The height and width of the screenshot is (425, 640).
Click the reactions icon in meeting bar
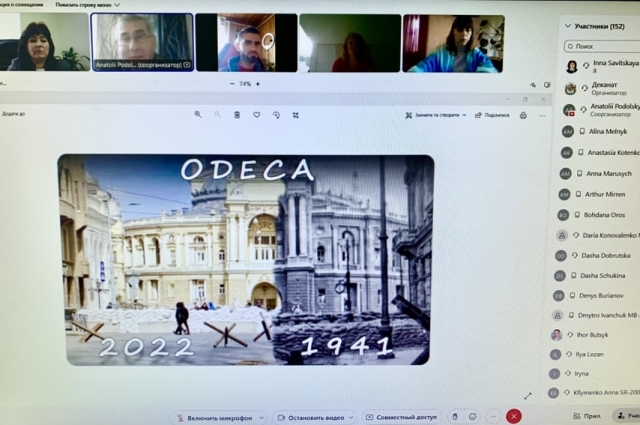click(473, 416)
